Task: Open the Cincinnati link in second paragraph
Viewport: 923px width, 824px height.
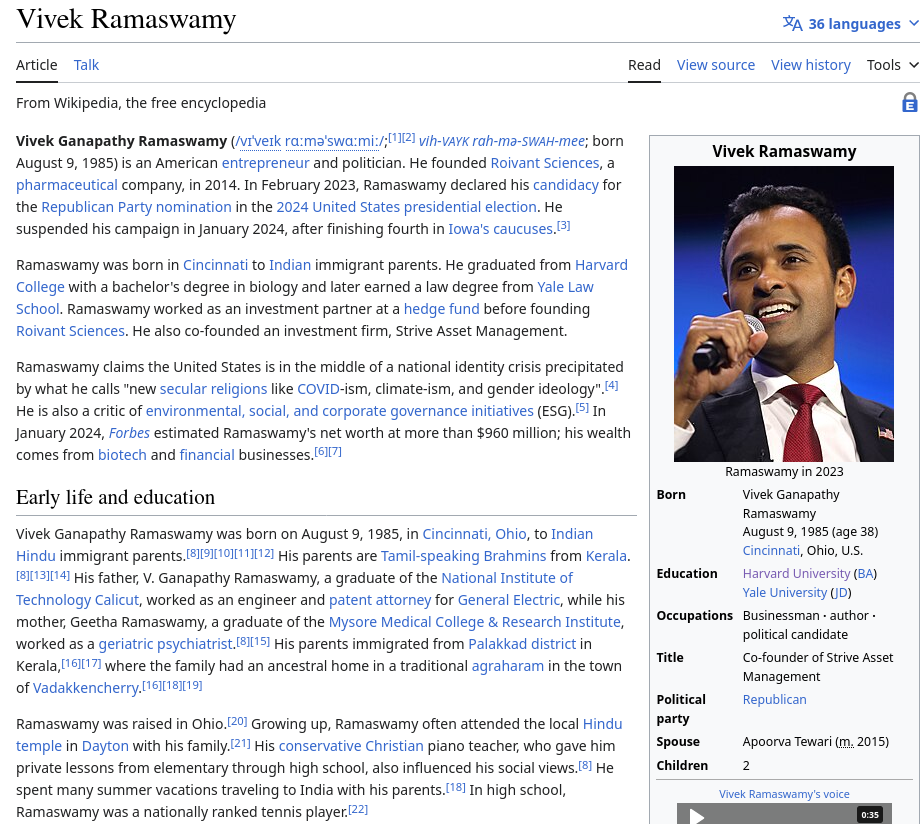Action: point(215,265)
